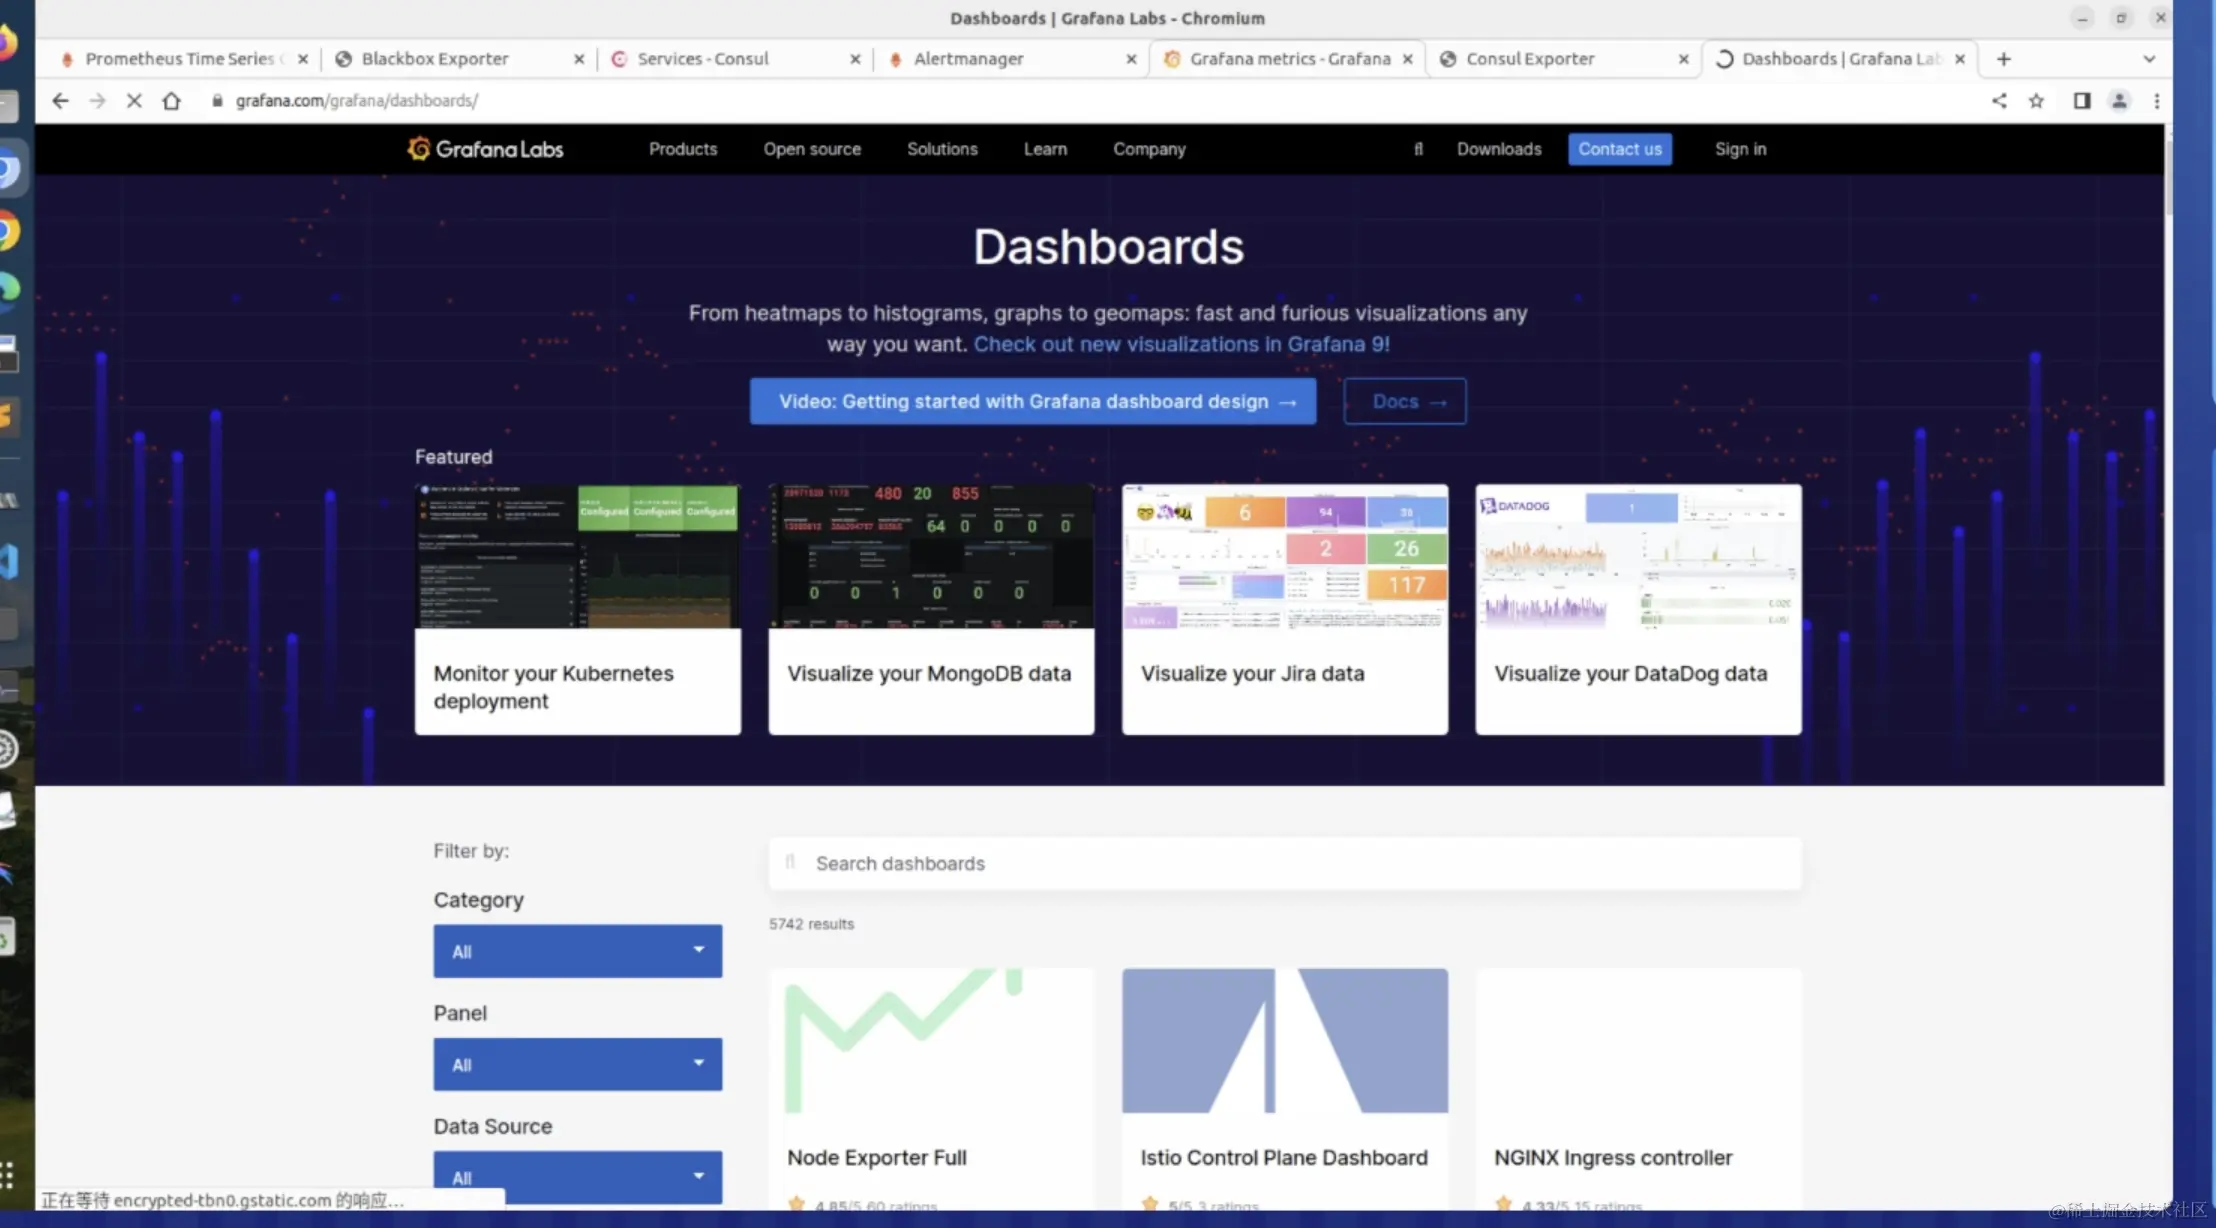Click the Grafana 9 visualizations link
This screenshot has height=1228, width=2216.
pyautogui.click(x=1181, y=344)
